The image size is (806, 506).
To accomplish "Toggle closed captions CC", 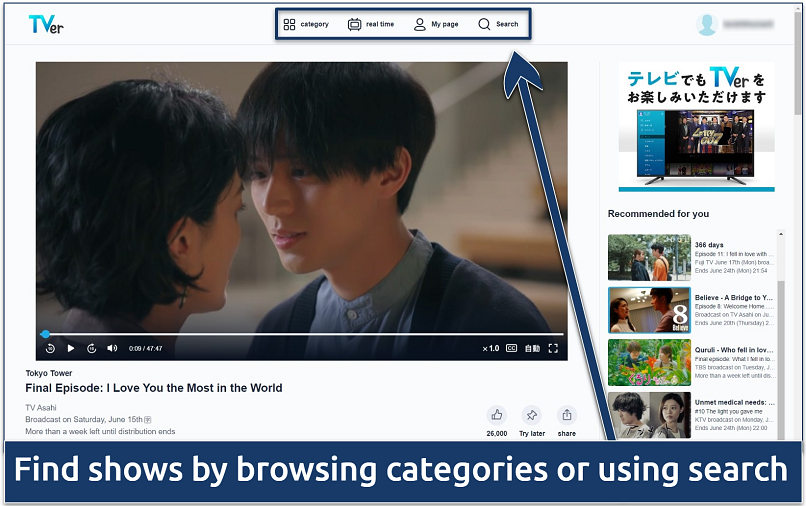I will (x=511, y=348).
